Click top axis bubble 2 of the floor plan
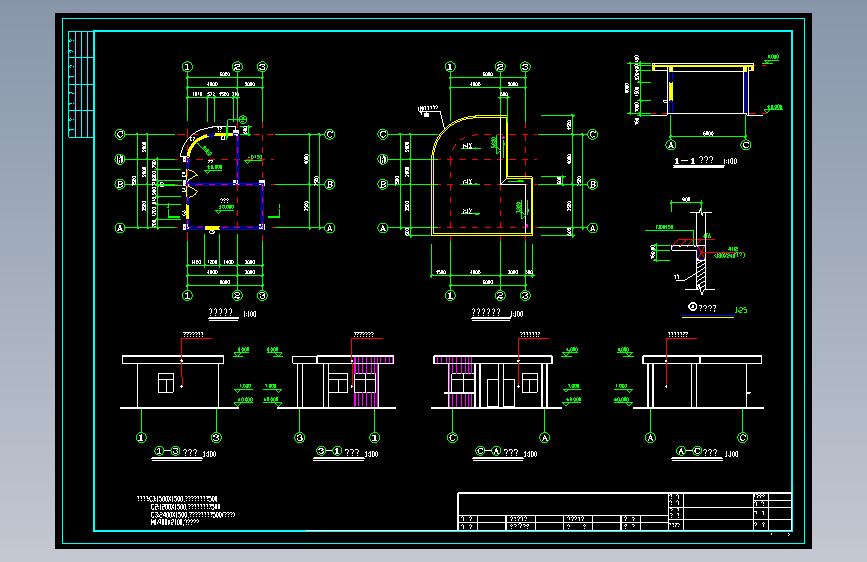Screen dimensions: 867x562 click(237, 67)
